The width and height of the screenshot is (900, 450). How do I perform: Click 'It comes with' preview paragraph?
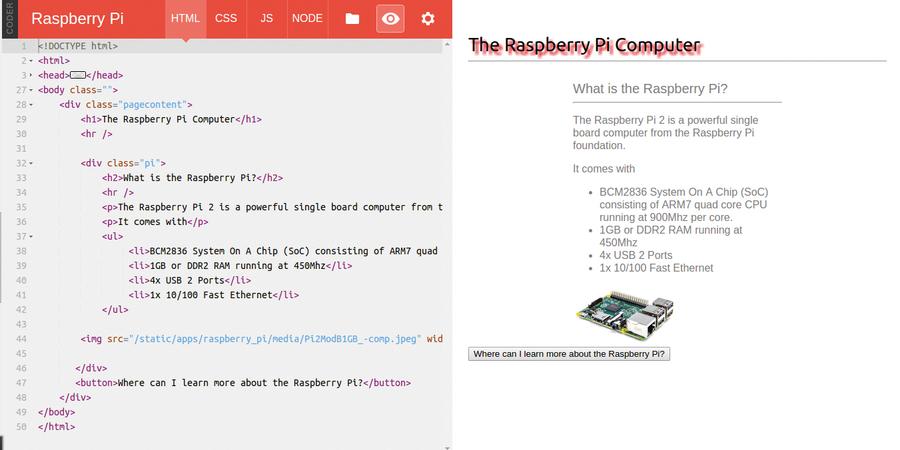point(604,169)
